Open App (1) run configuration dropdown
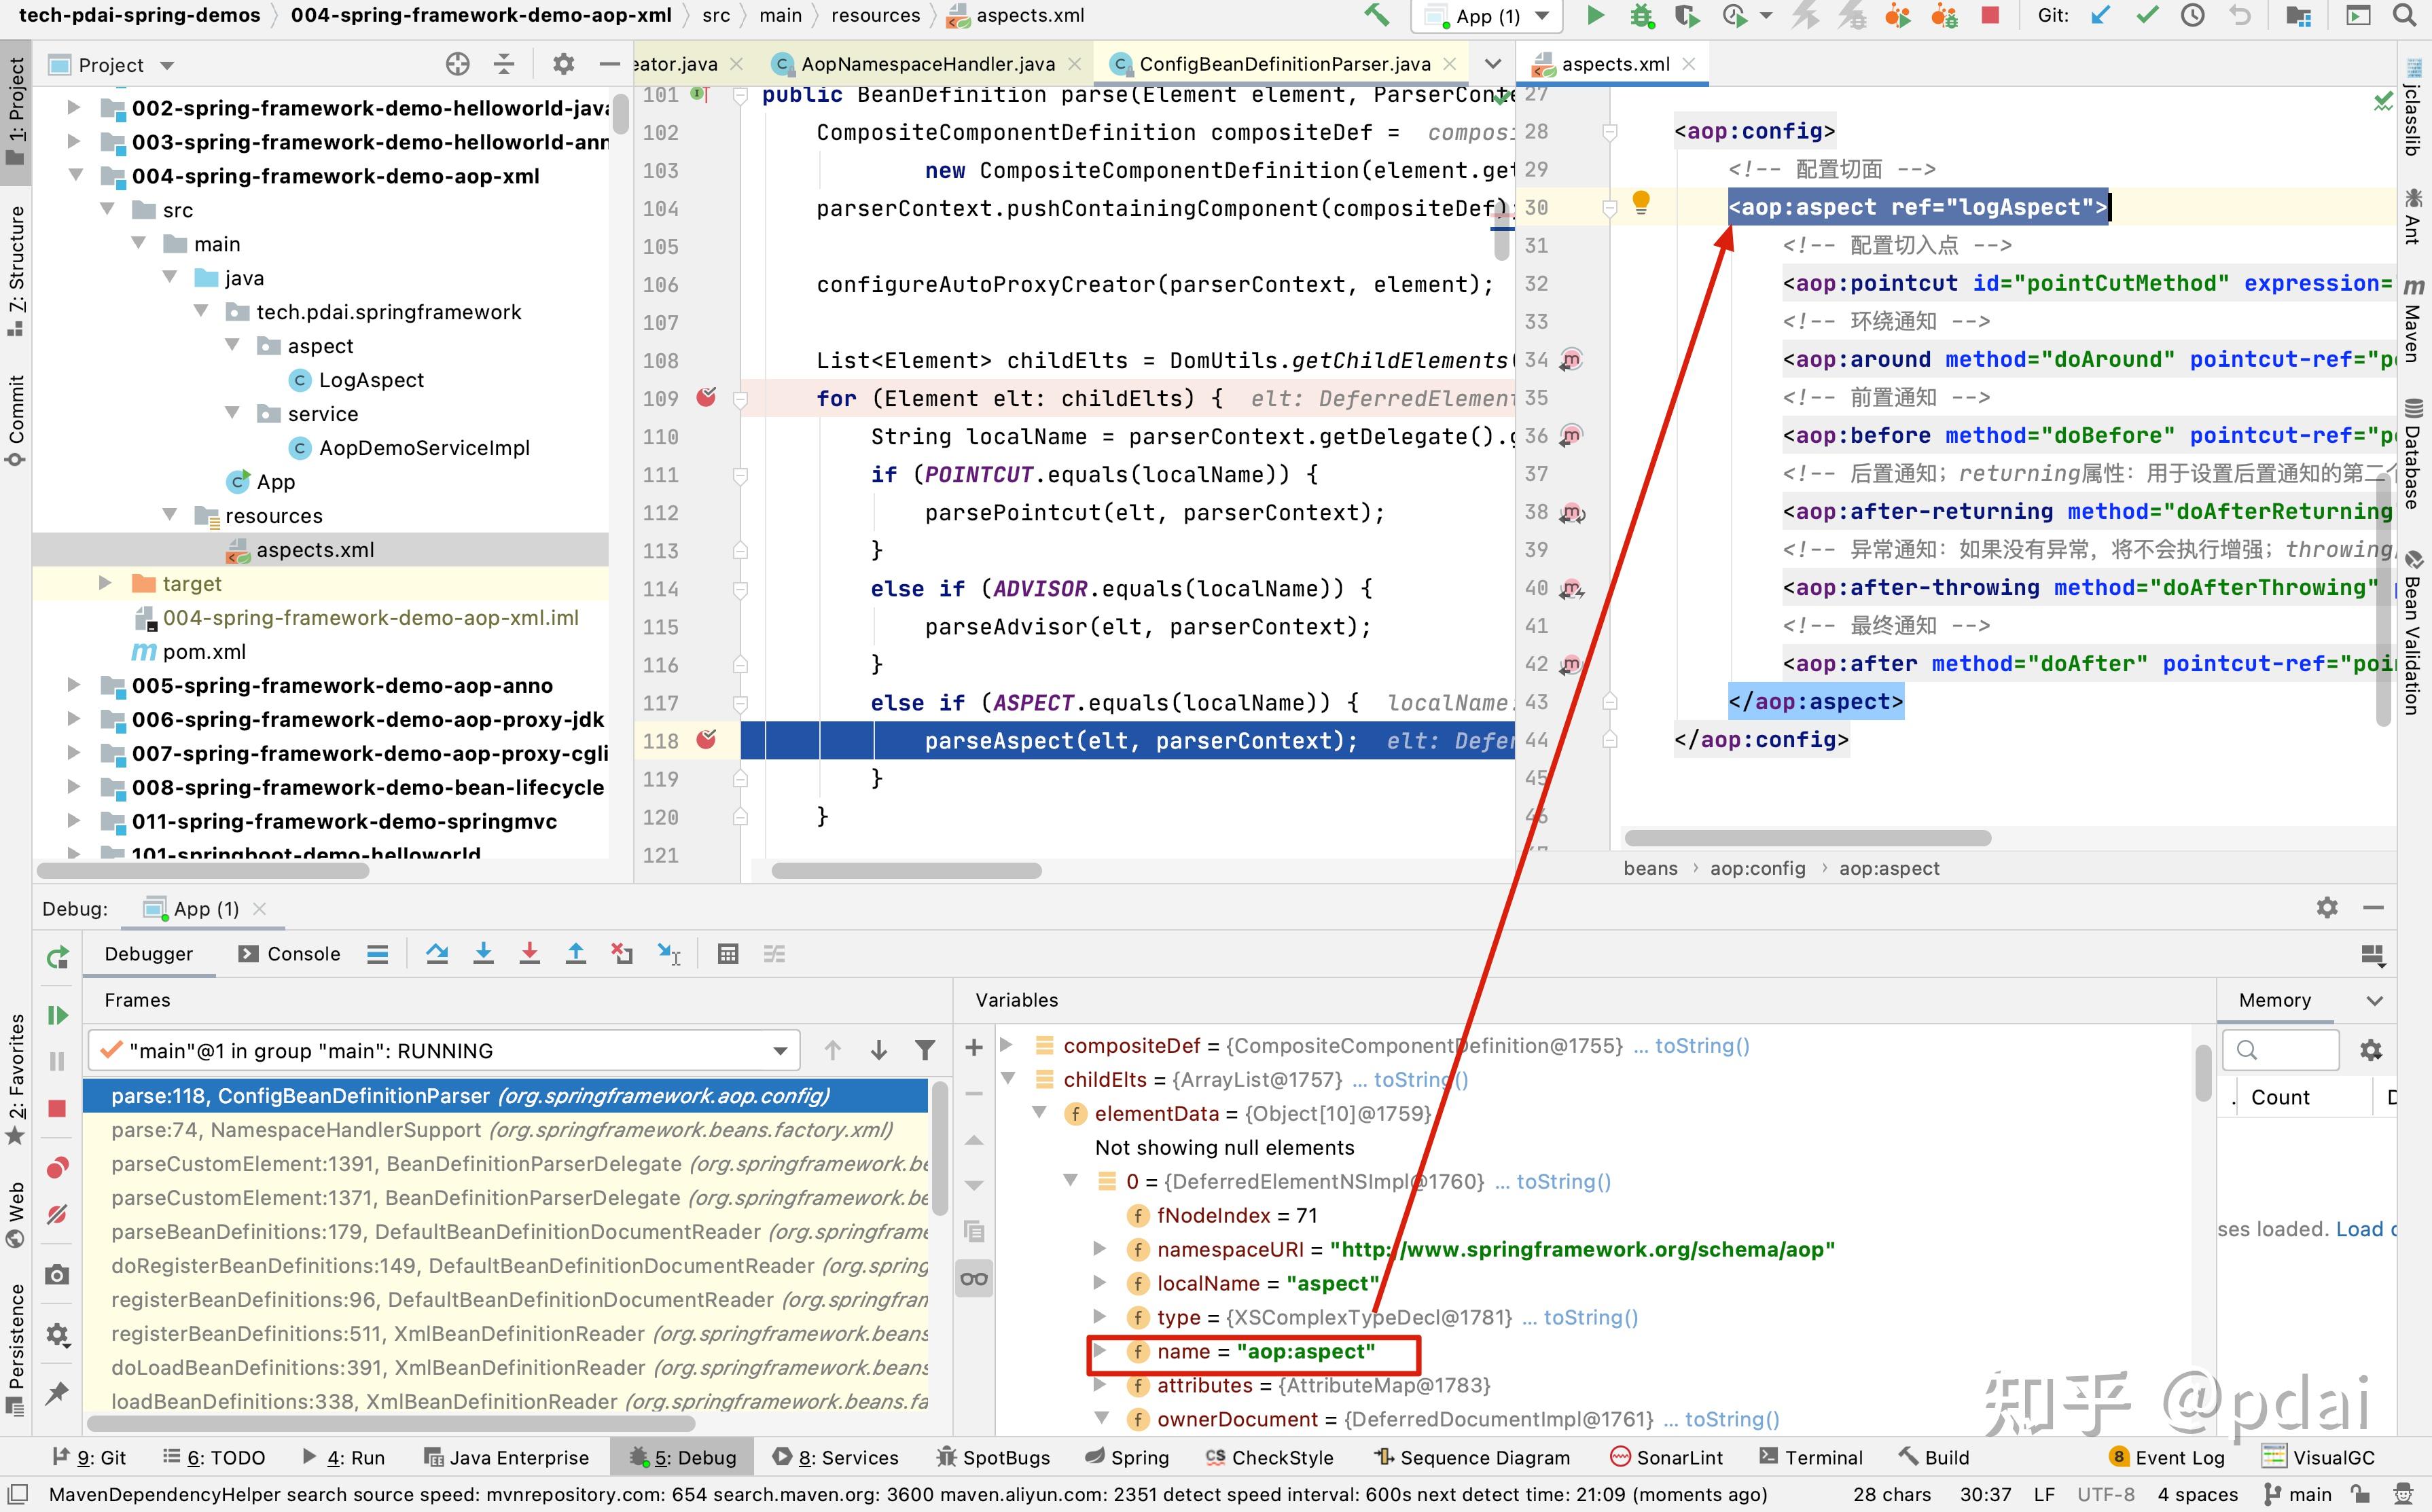The width and height of the screenshot is (2432, 1512). (1487, 16)
